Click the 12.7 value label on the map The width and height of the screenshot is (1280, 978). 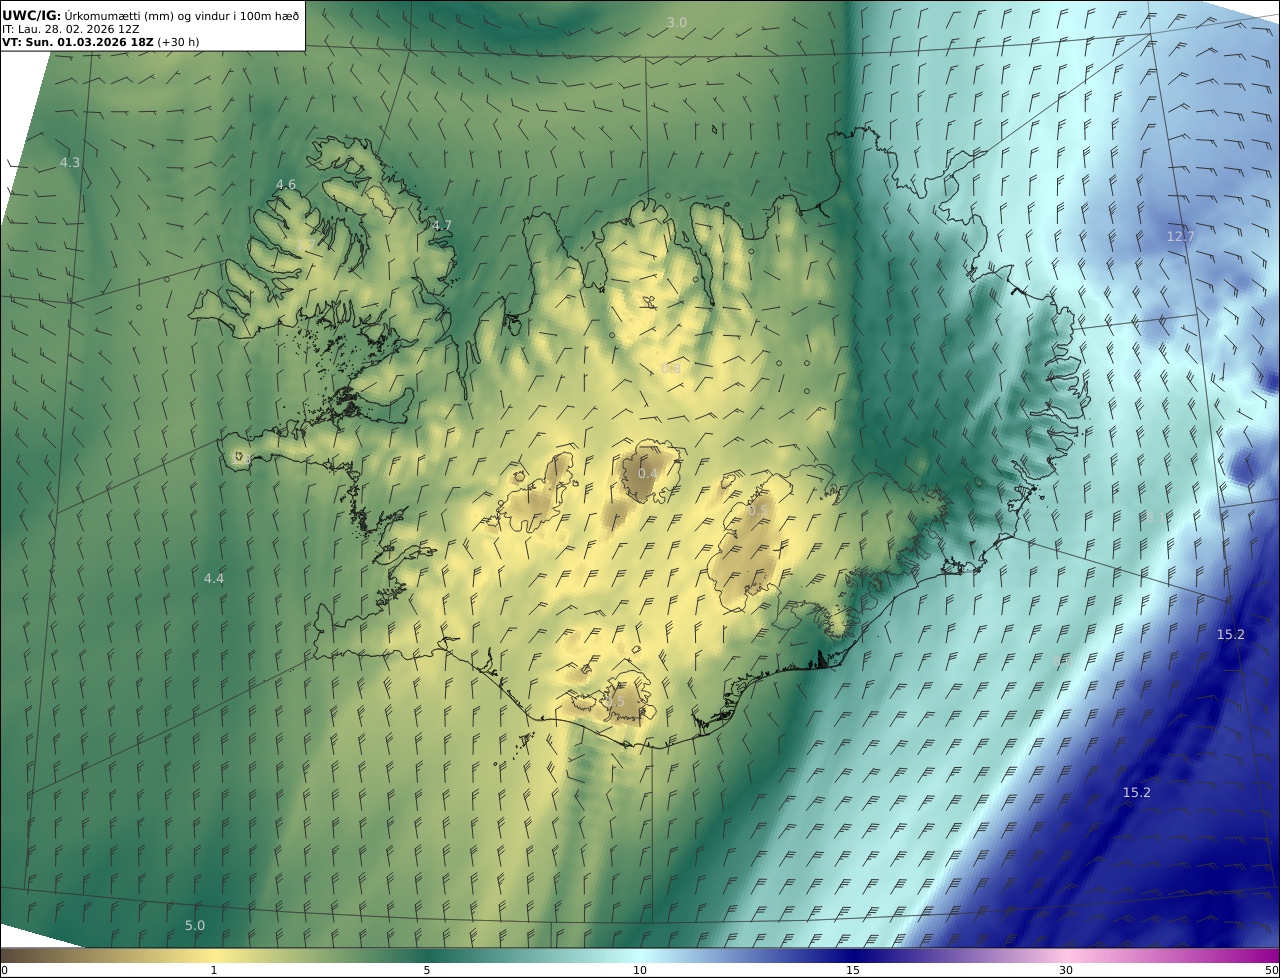point(1181,236)
